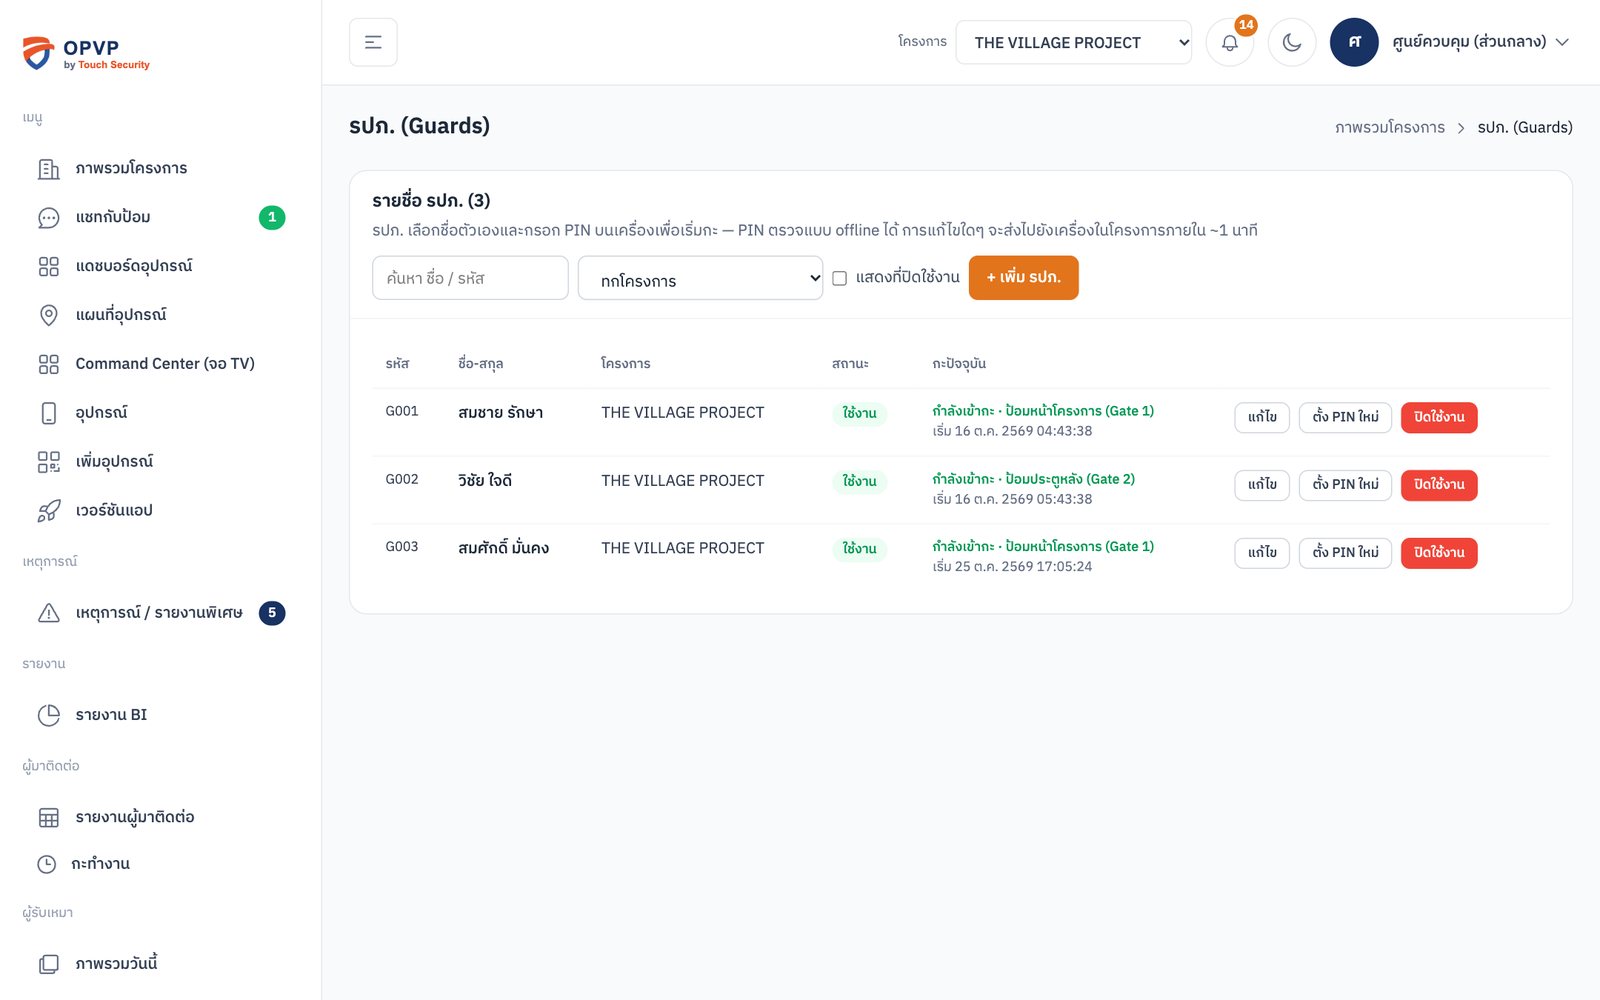Focus the ค้นหา ชื่อ / รหัส search field
The width and height of the screenshot is (1600, 1000).
click(x=470, y=278)
